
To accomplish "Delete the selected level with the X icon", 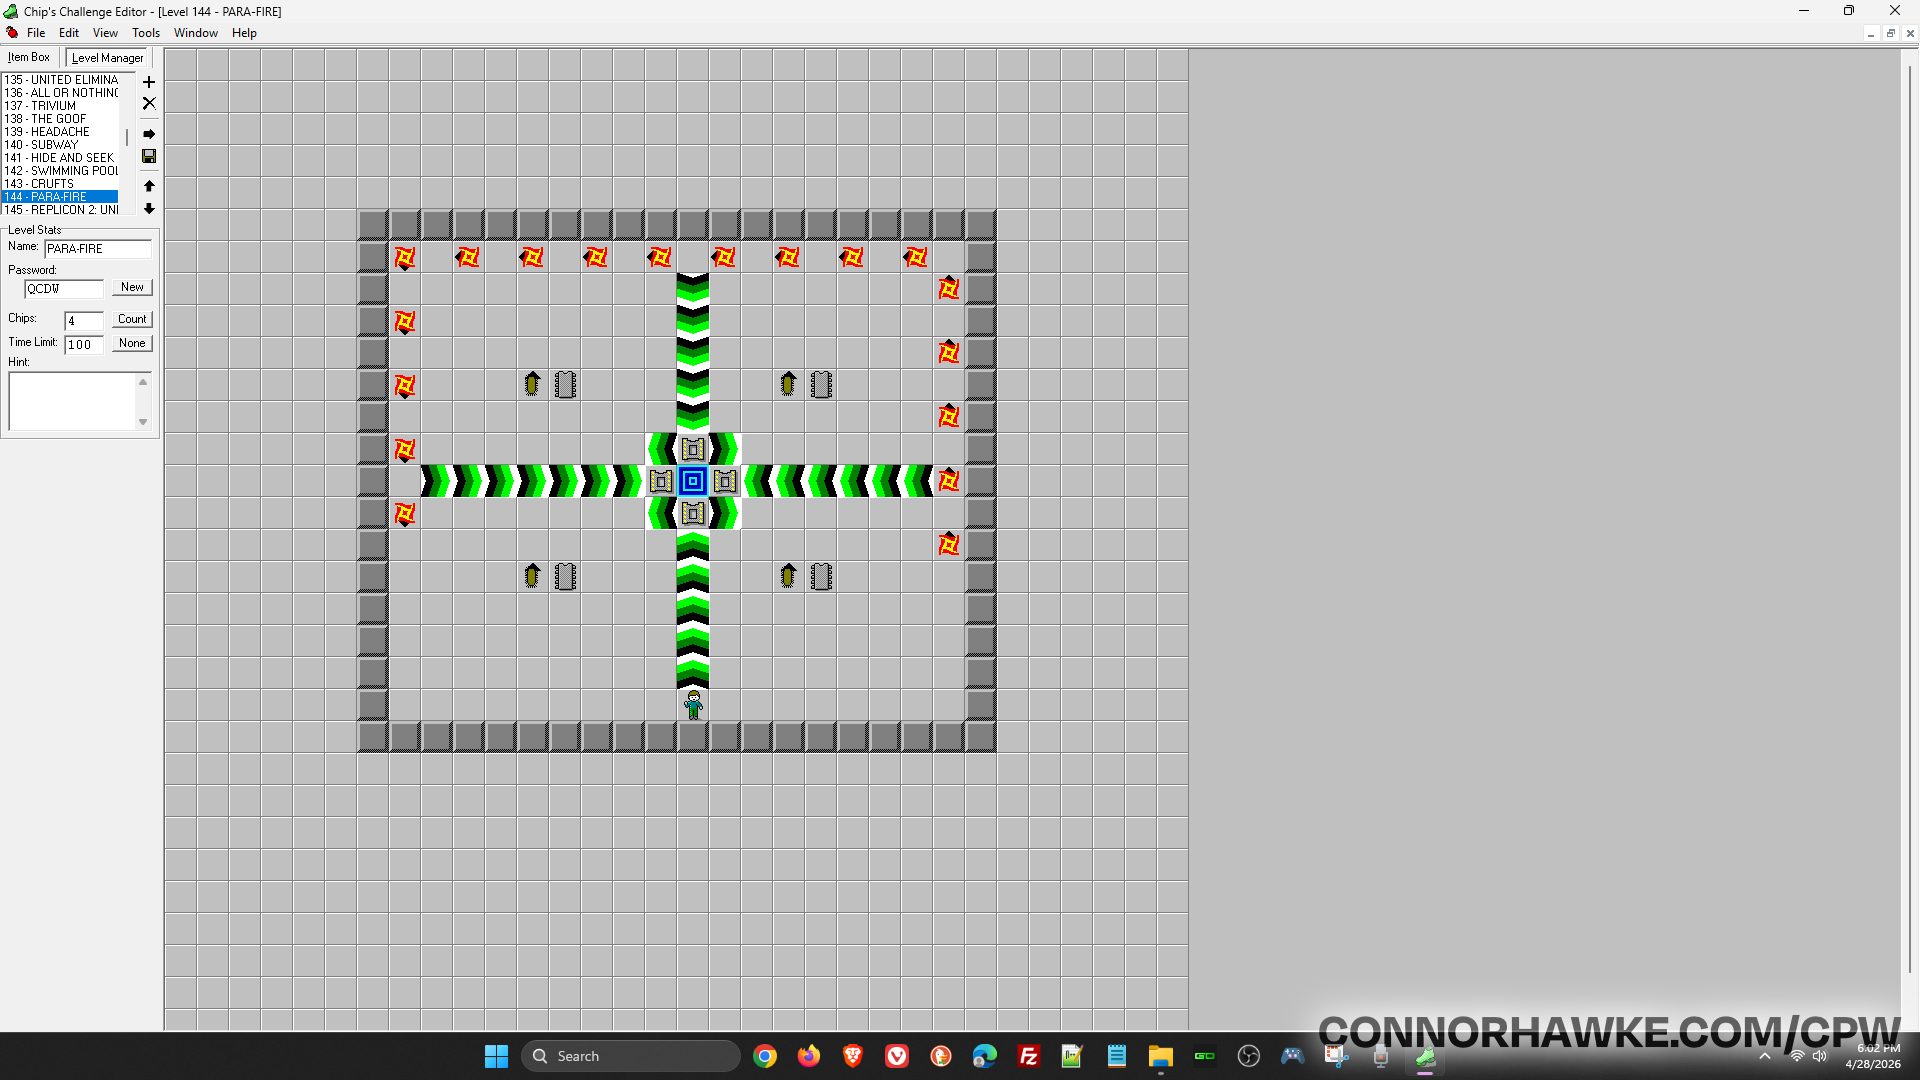I will 149,103.
